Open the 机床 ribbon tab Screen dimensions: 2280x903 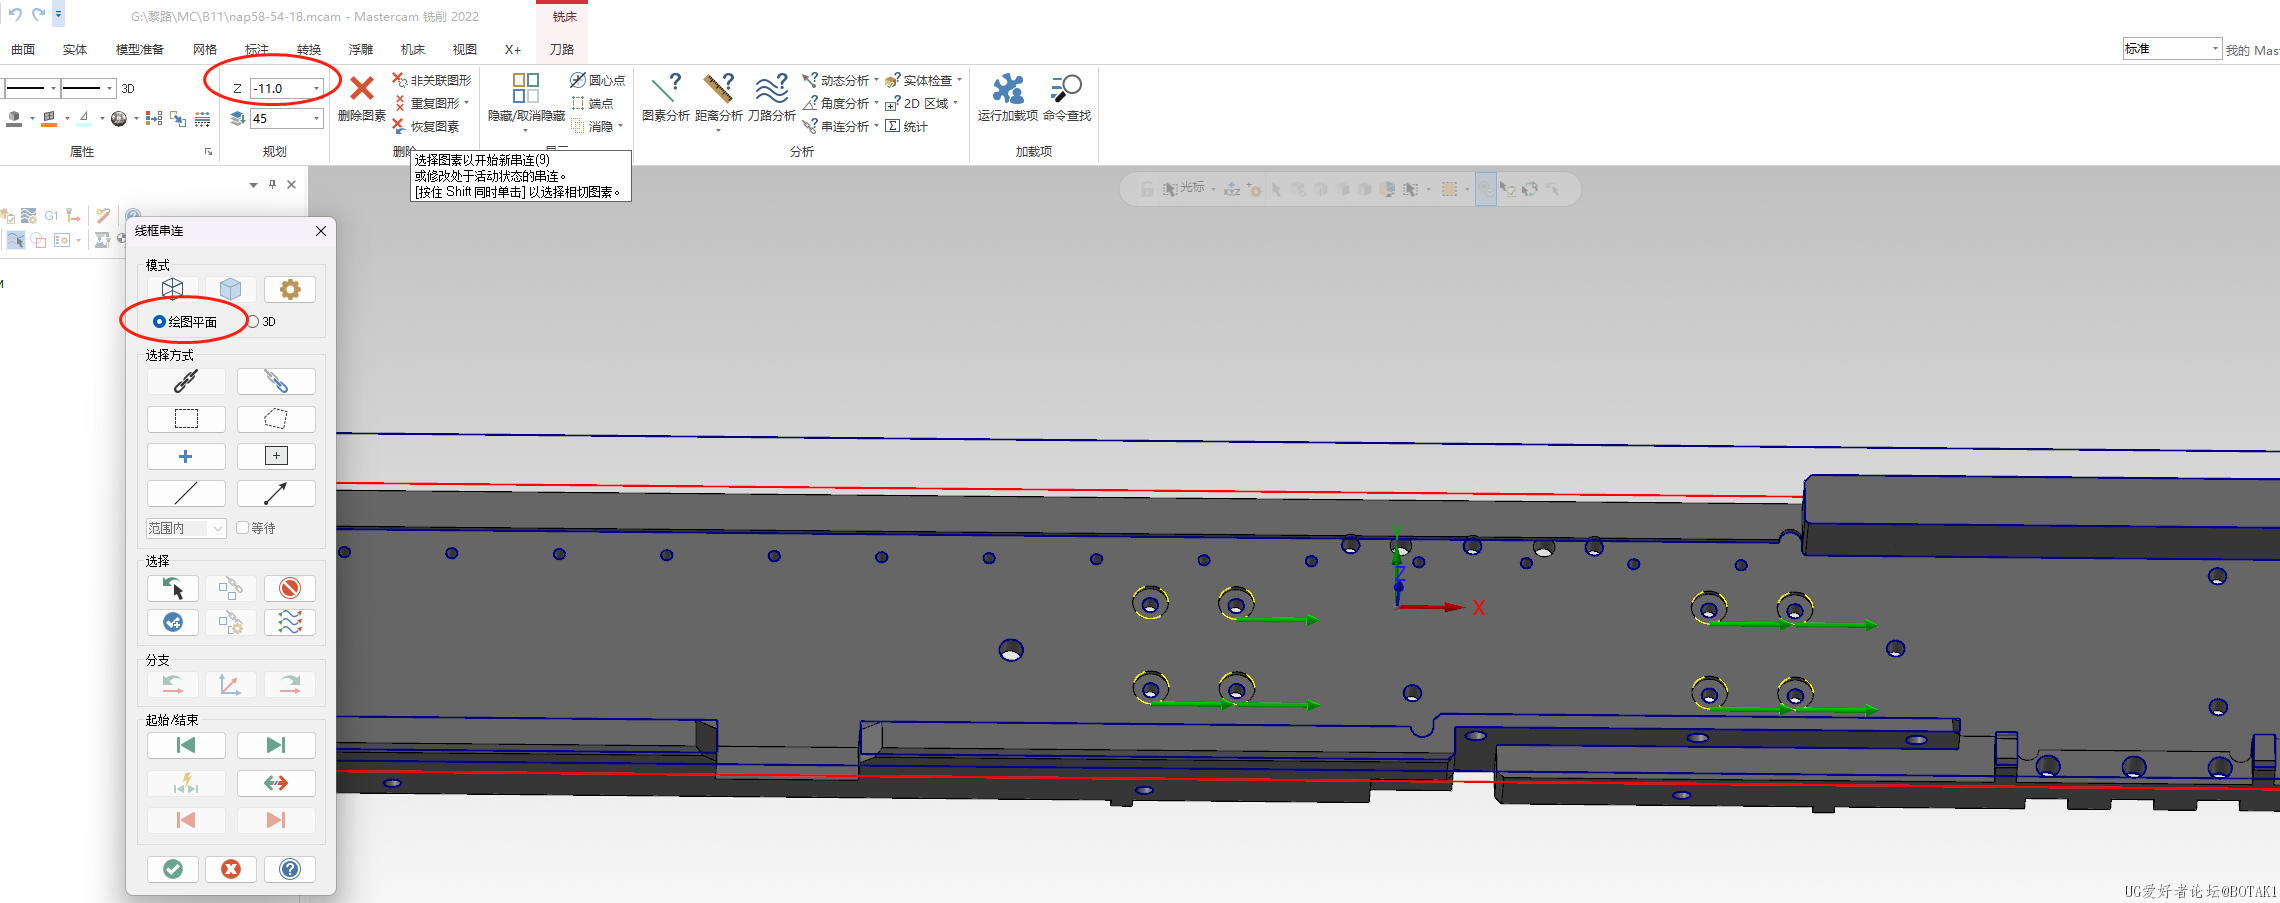[x=413, y=49]
